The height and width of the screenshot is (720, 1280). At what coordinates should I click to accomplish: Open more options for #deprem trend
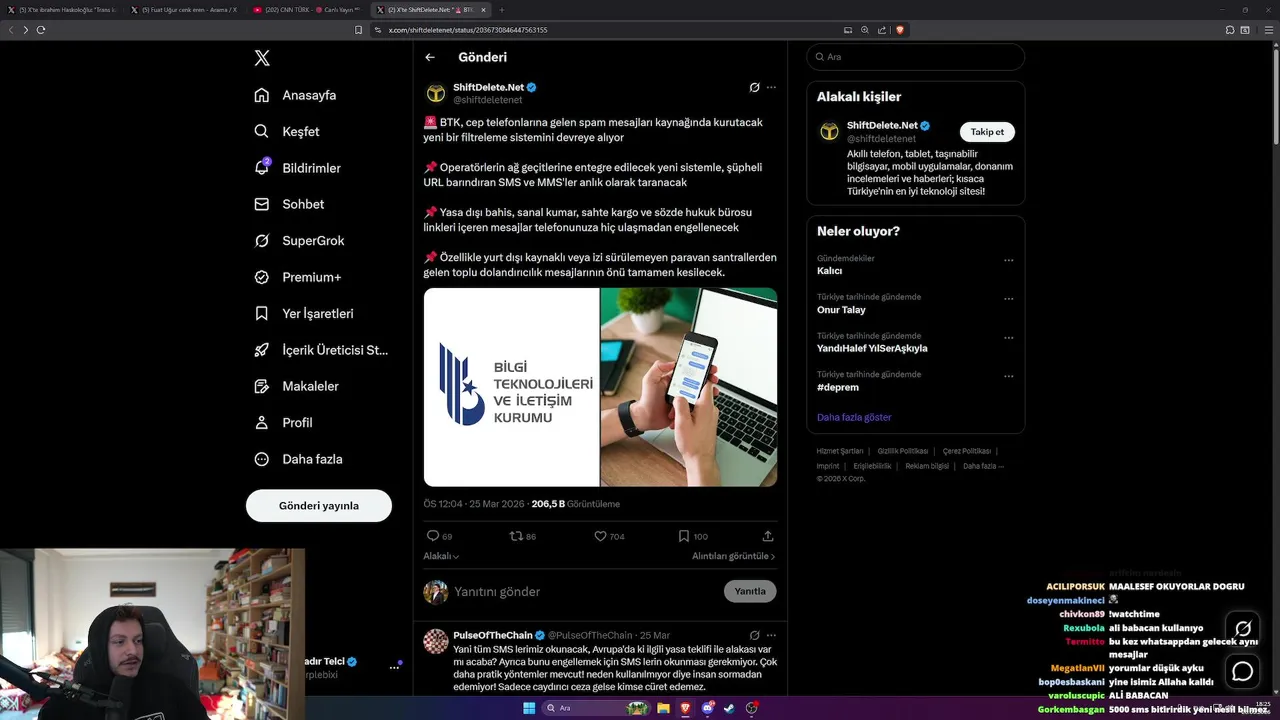[1008, 376]
